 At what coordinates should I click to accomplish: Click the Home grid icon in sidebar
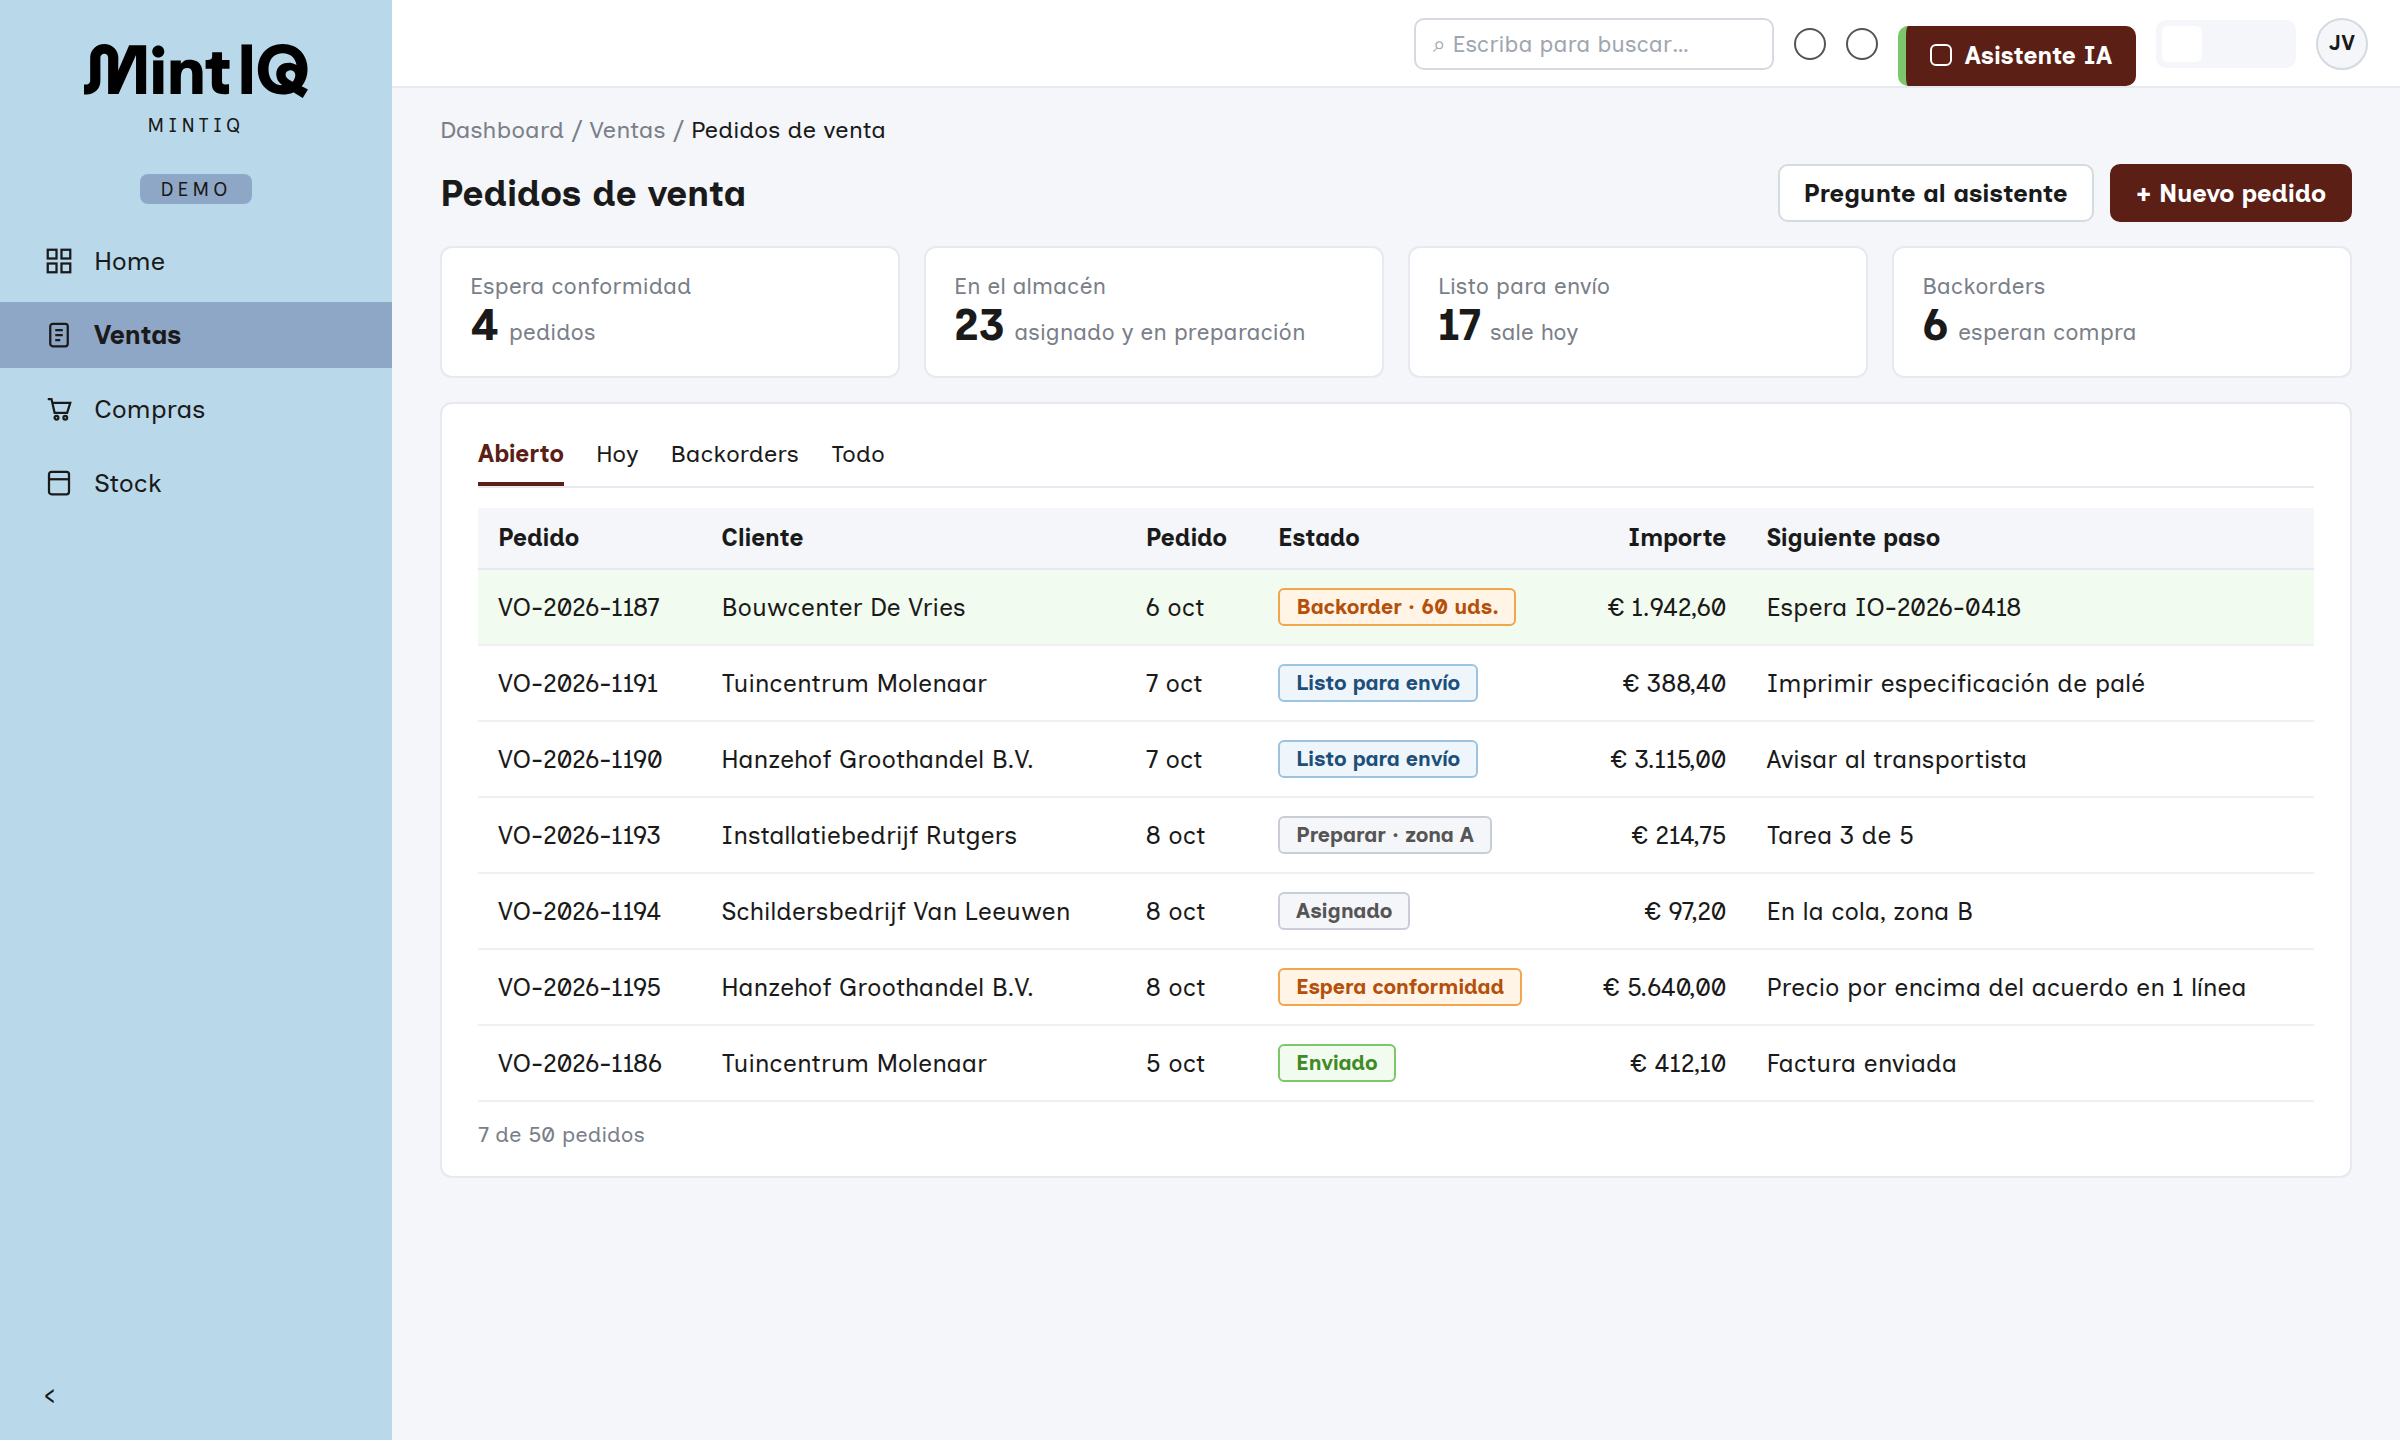(59, 261)
